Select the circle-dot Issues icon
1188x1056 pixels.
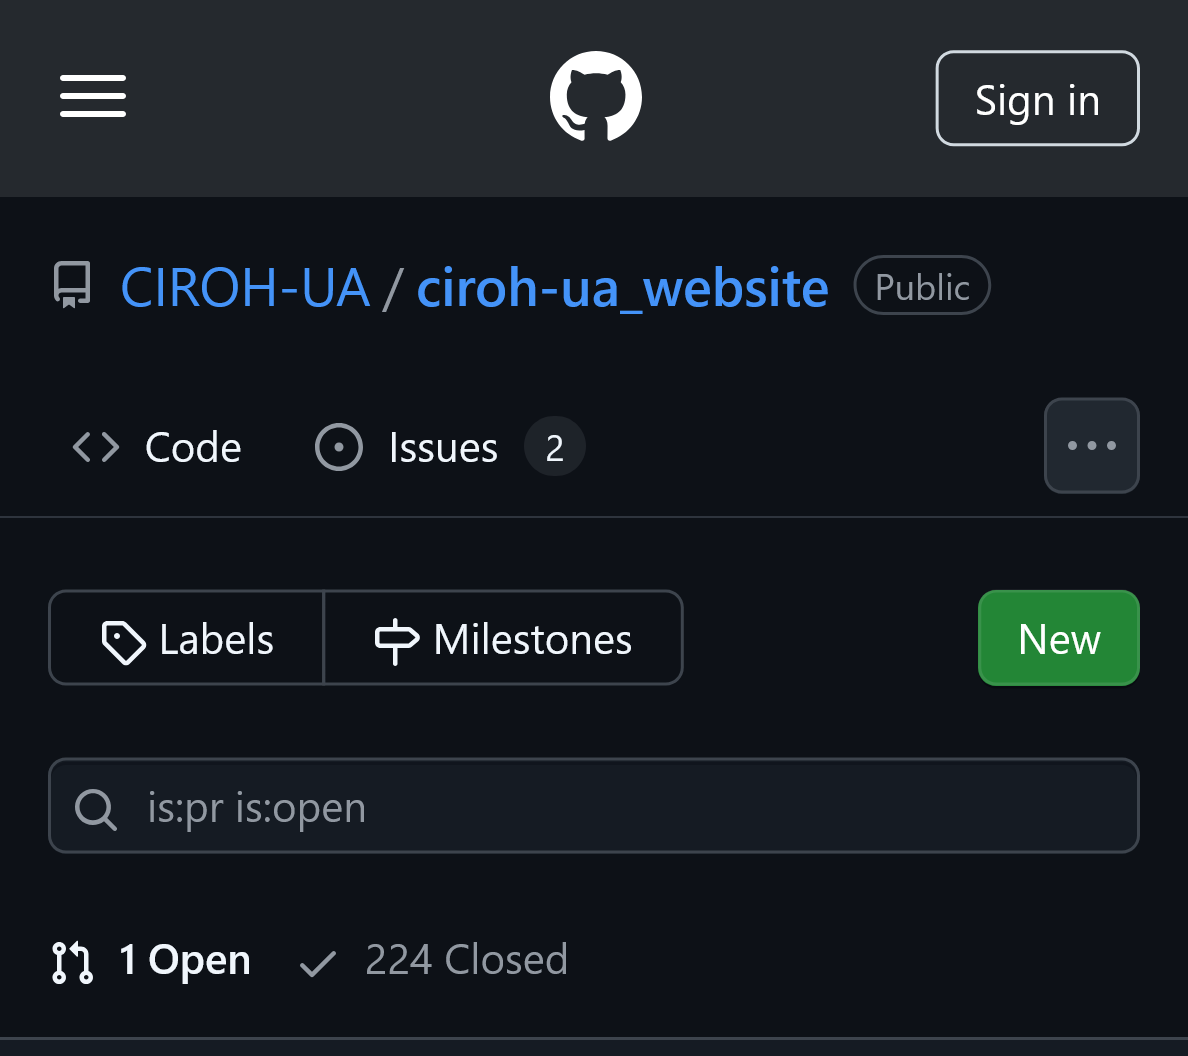(338, 446)
